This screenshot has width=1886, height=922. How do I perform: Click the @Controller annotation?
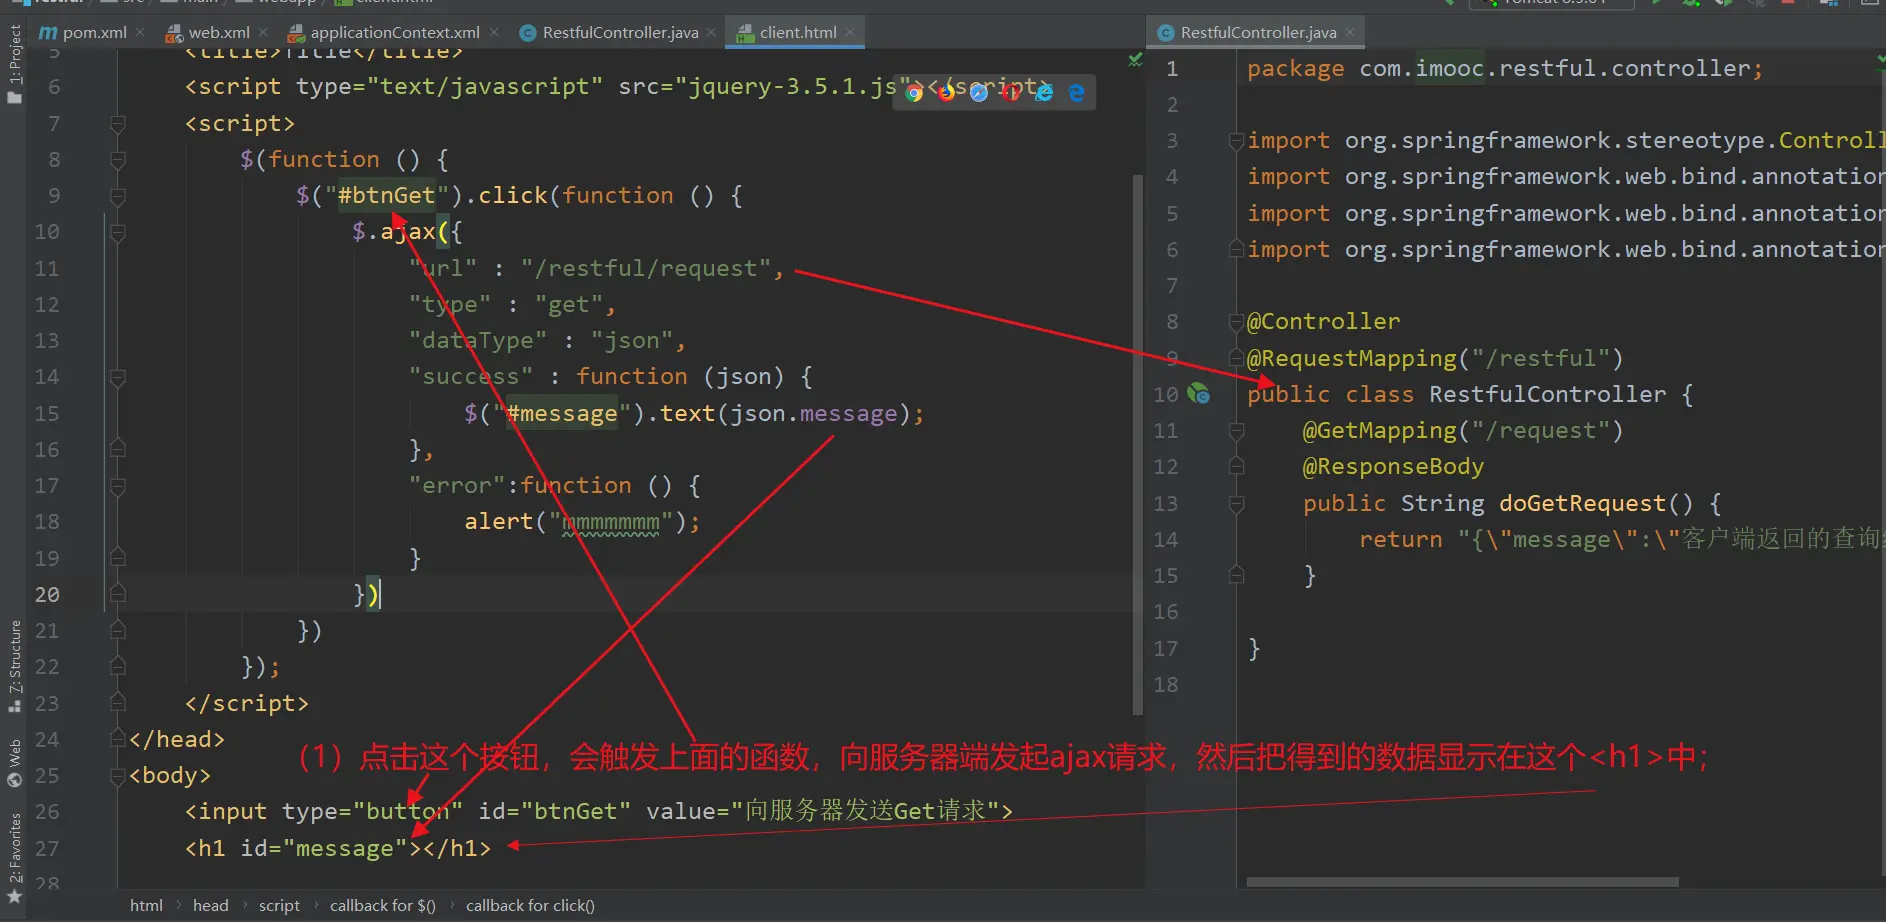coord(1323,322)
